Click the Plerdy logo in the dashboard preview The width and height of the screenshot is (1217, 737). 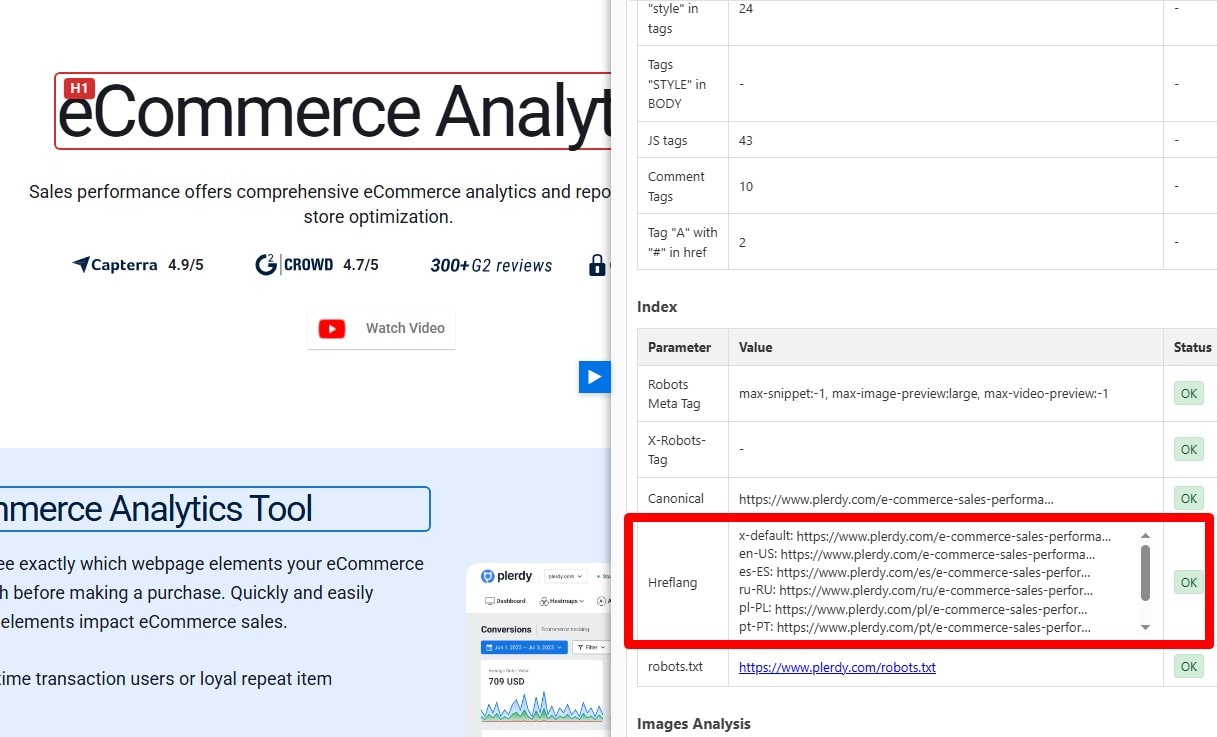coord(488,577)
